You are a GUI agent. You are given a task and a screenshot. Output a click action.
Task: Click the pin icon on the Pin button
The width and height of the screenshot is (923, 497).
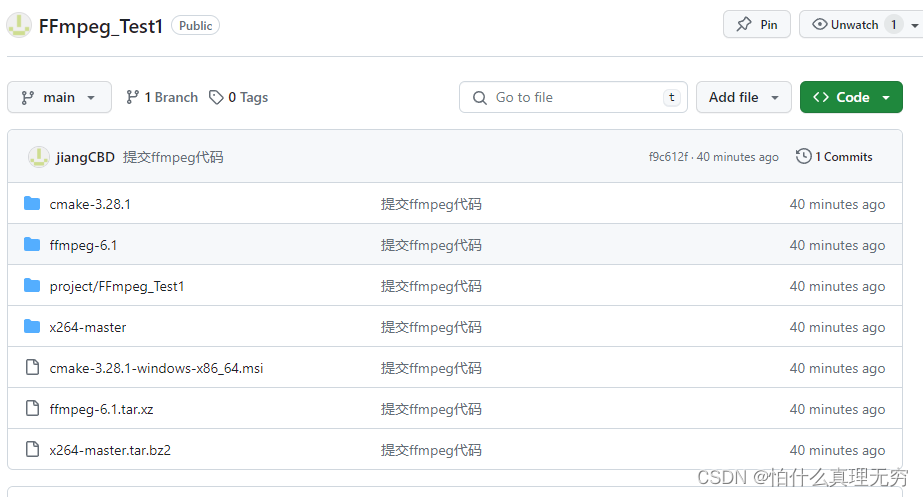744,24
